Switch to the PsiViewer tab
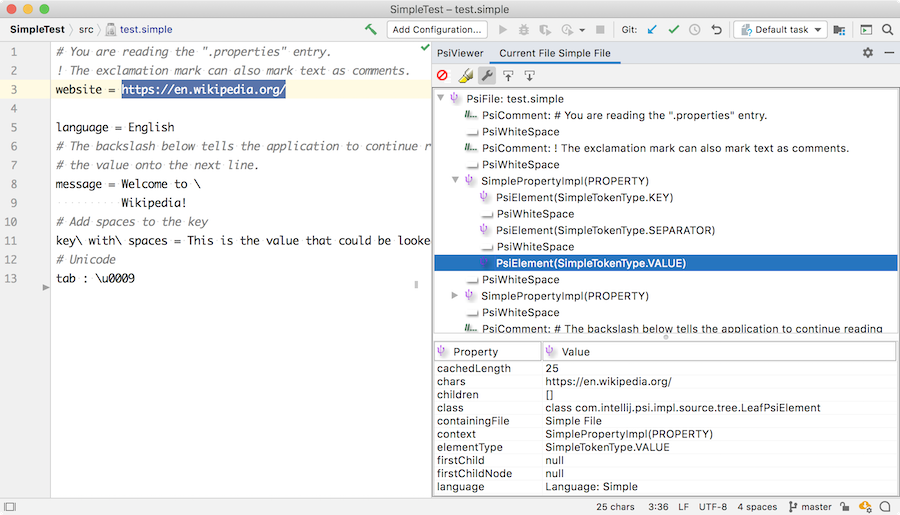900x515 pixels. tap(460, 53)
